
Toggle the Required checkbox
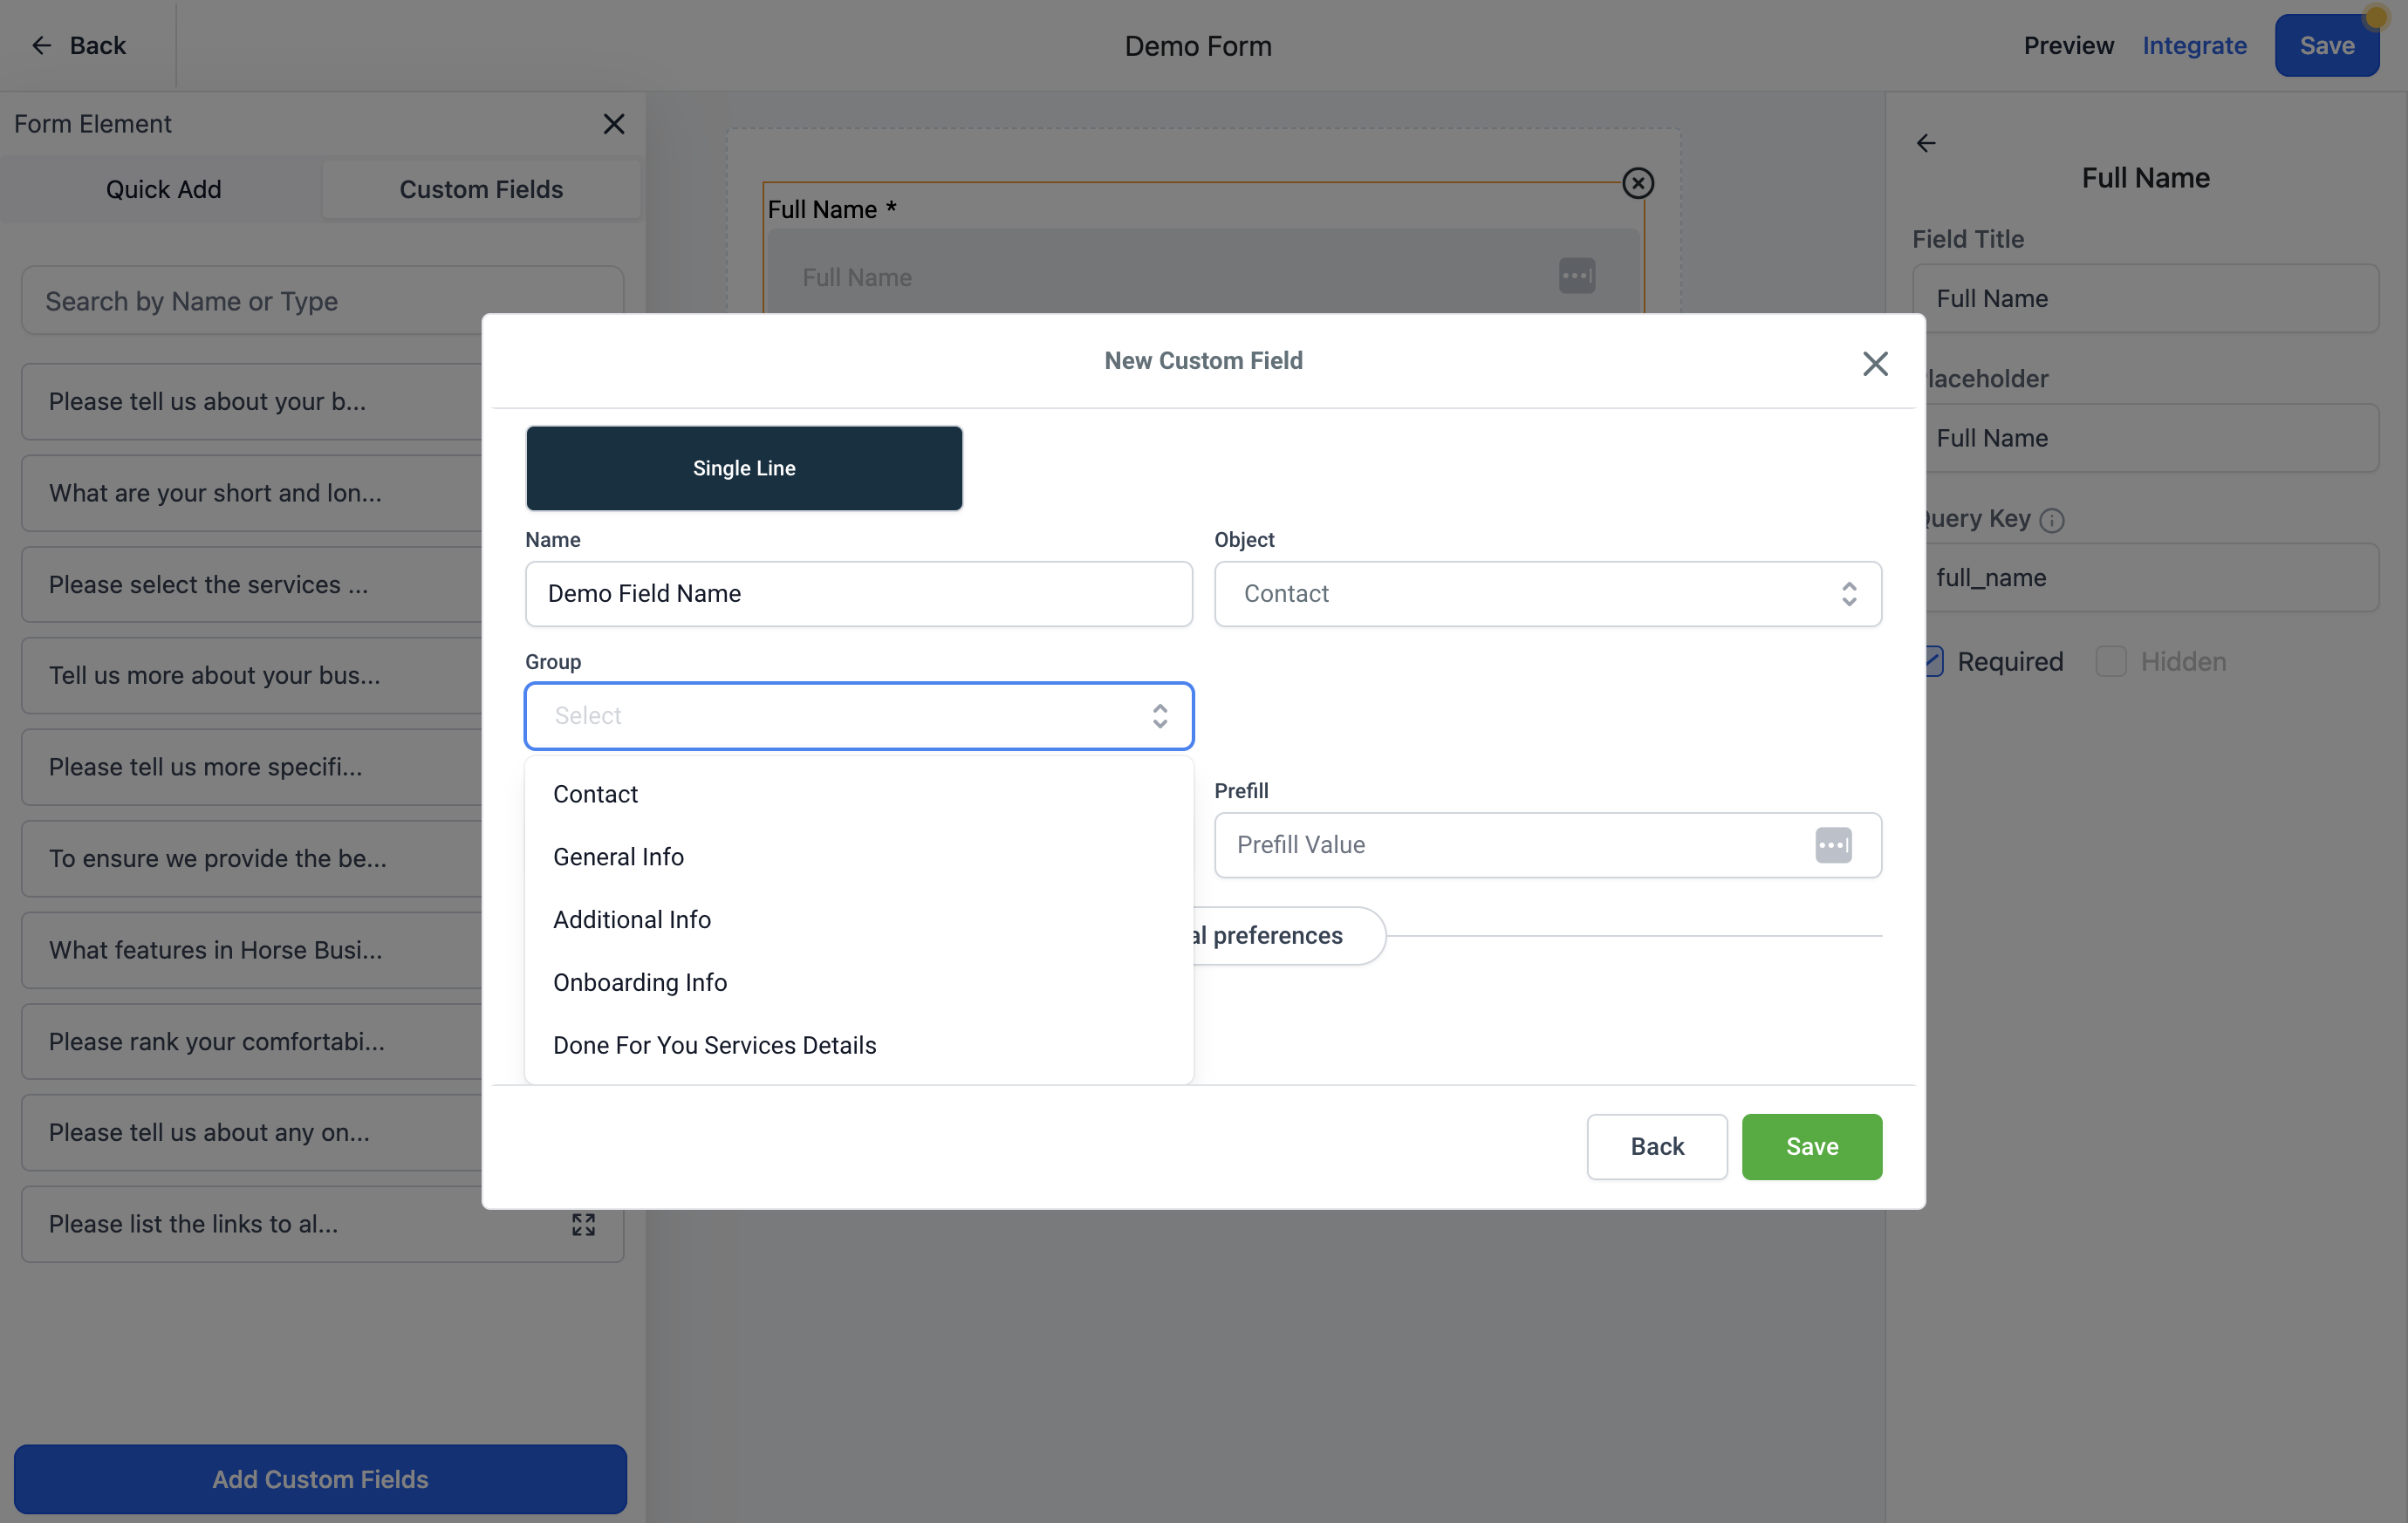click(x=1933, y=661)
